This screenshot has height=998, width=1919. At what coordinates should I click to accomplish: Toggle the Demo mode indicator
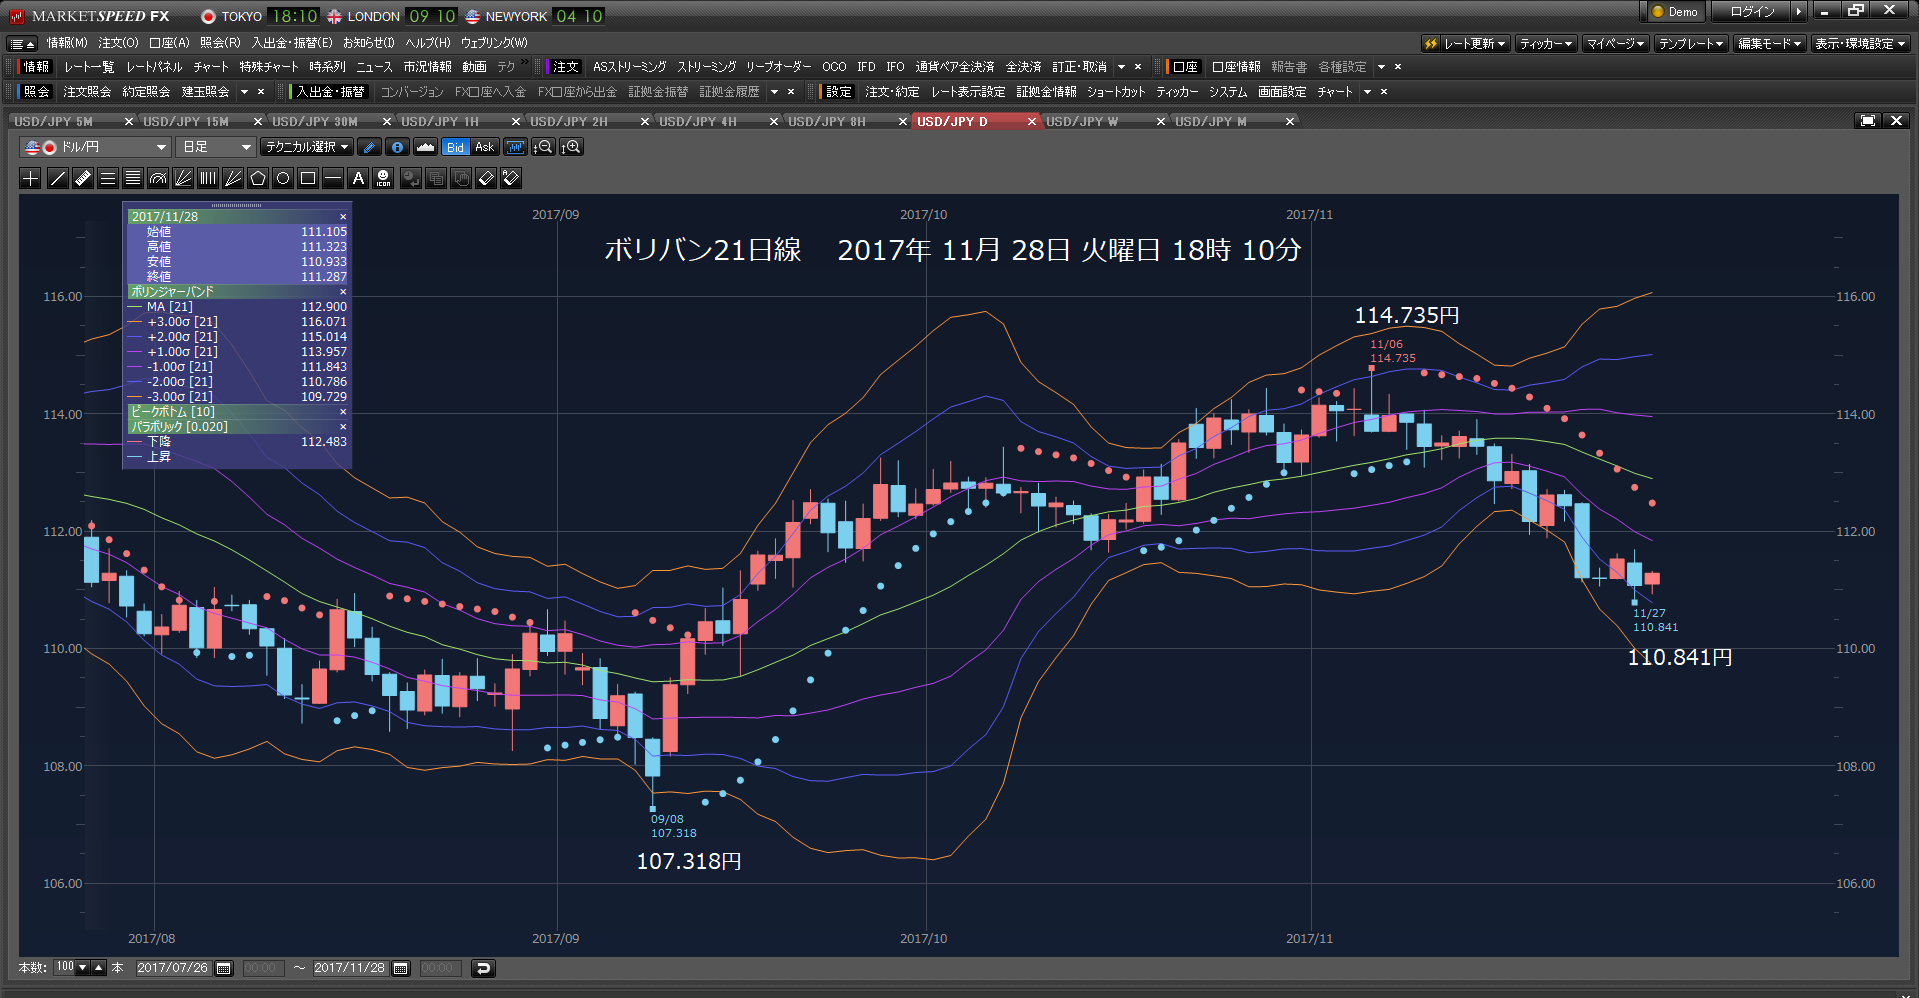[x=1675, y=12]
